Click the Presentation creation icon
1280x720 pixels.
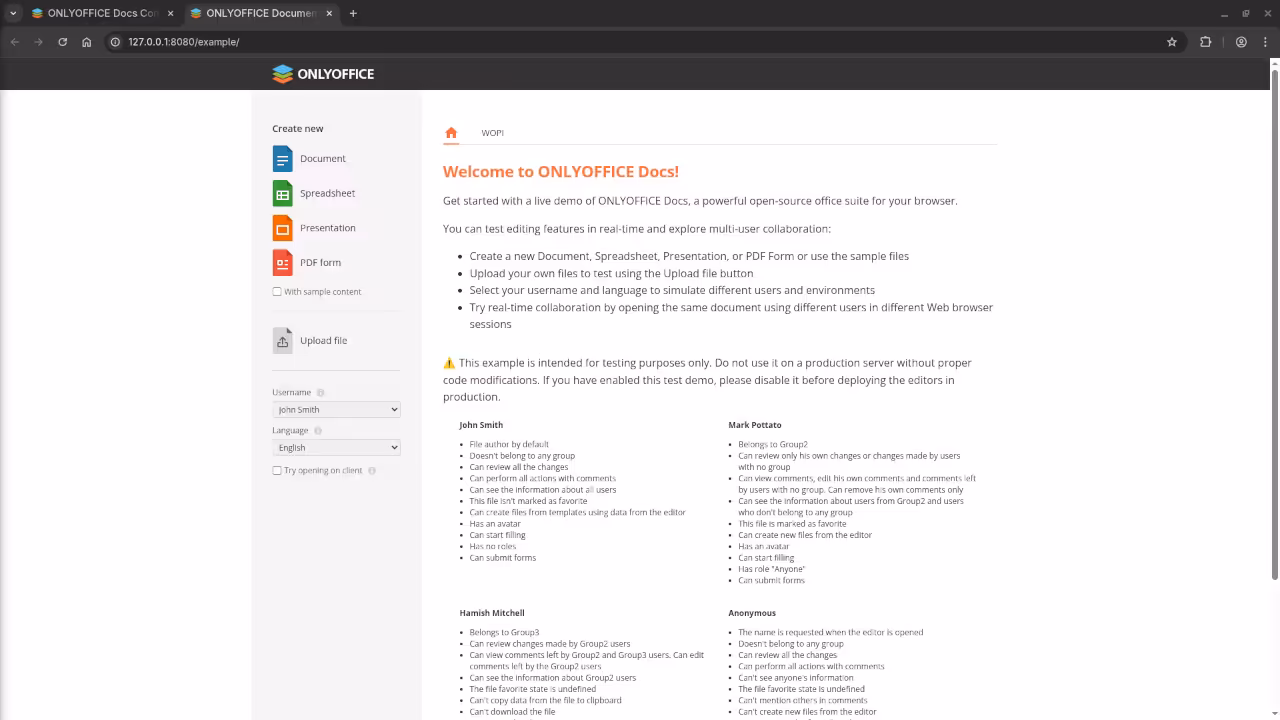pyautogui.click(x=281, y=227)
